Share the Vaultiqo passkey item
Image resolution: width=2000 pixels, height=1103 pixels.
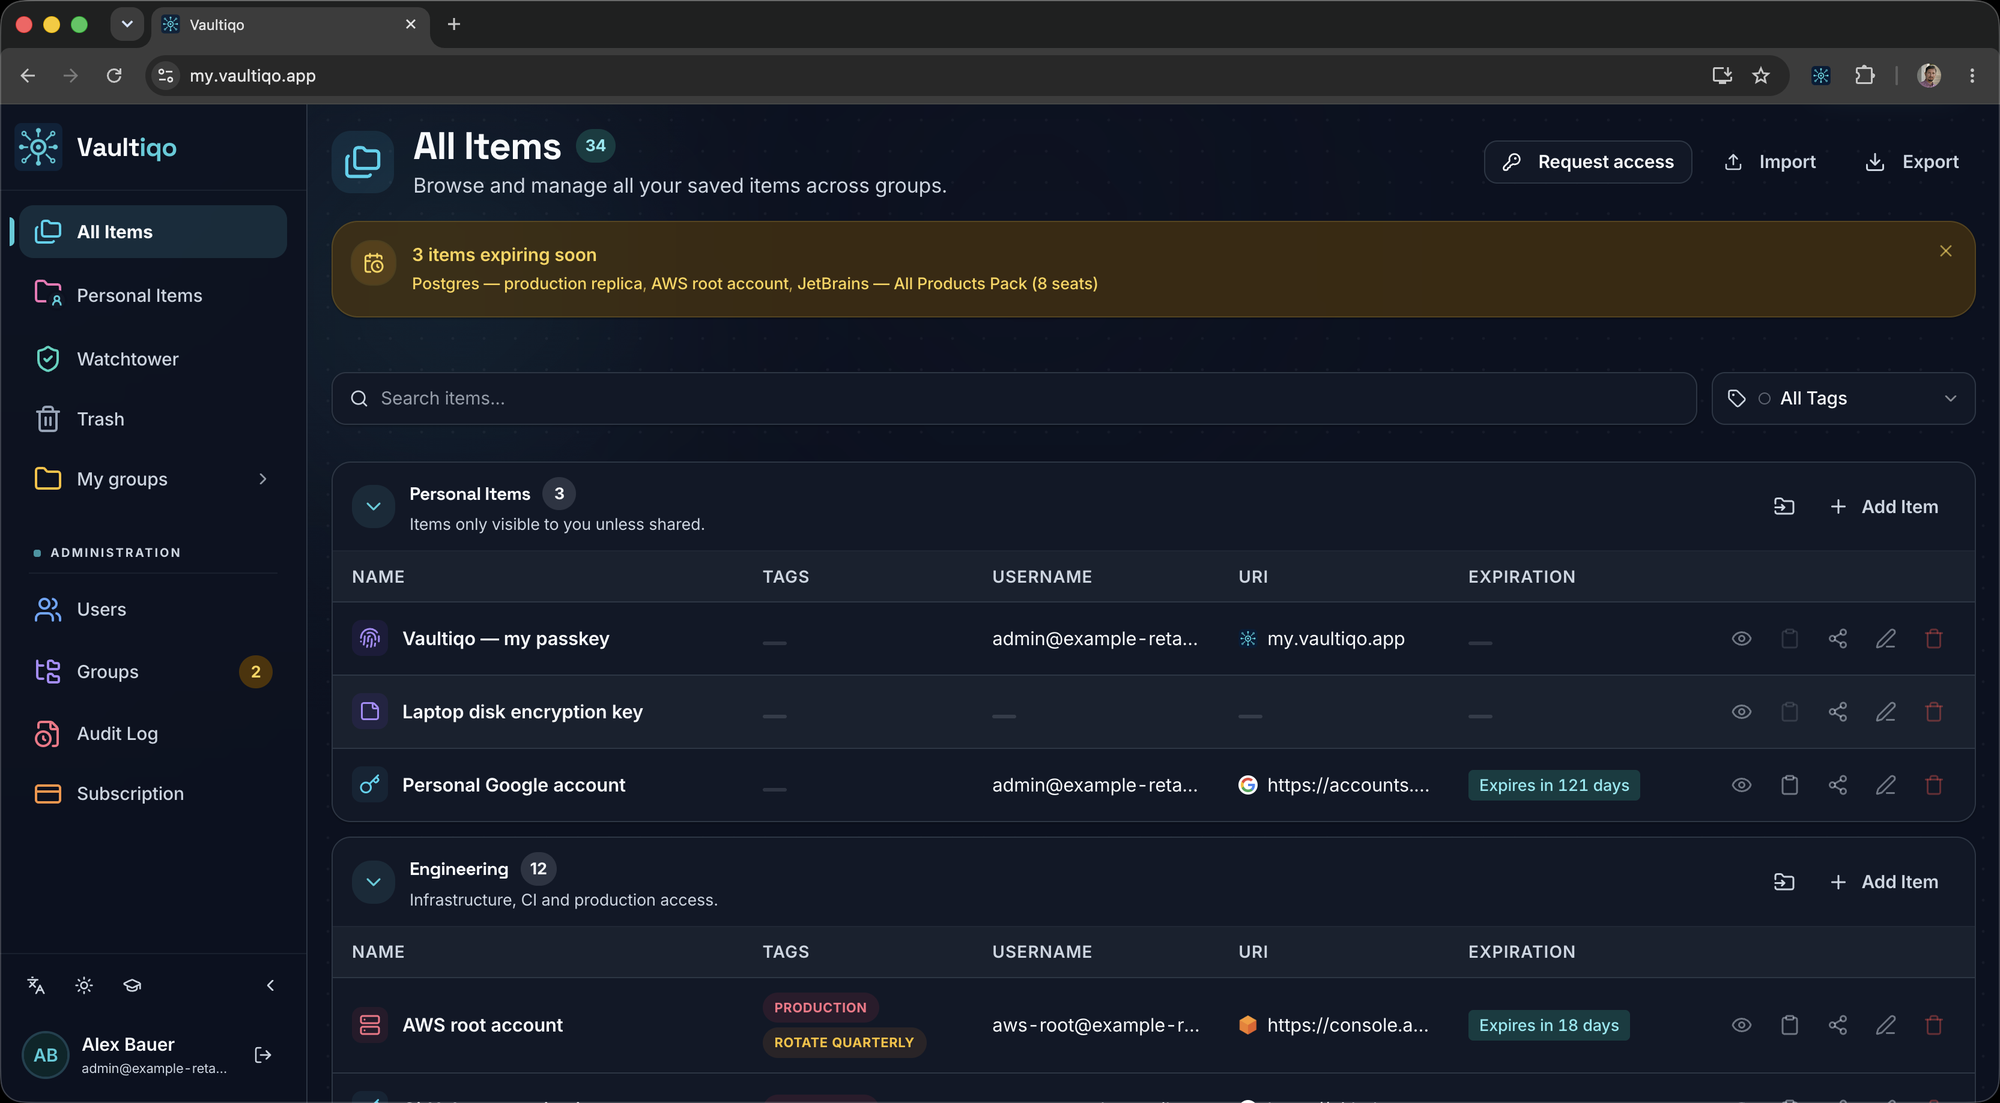[x=1837, y=639]
